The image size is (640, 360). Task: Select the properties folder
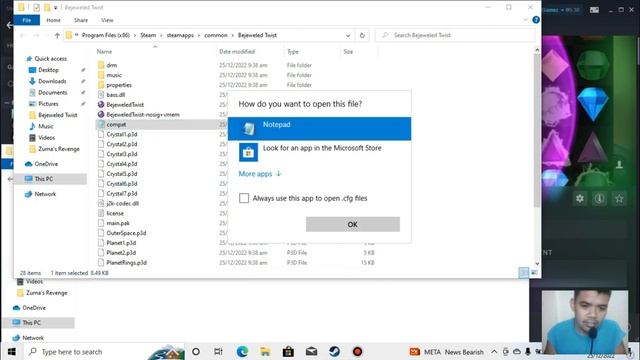click(119, 85)
